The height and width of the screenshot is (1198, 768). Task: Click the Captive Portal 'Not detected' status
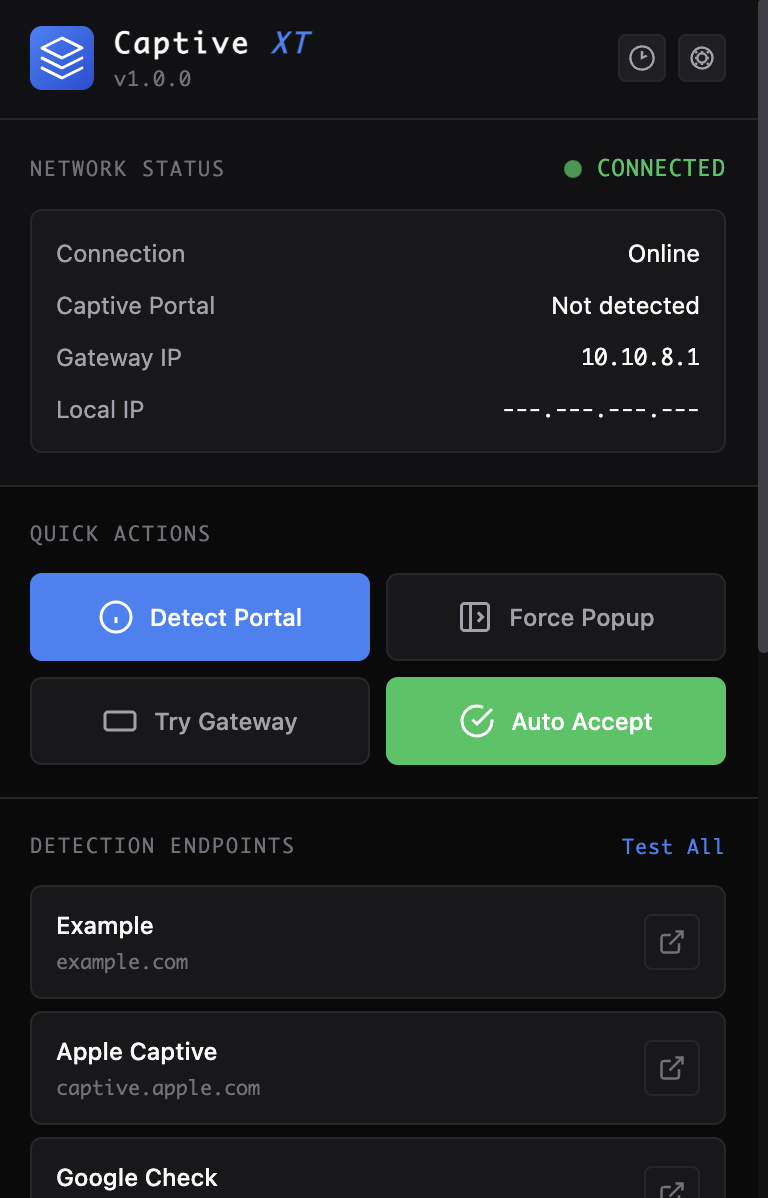click(x=625, y=305)
